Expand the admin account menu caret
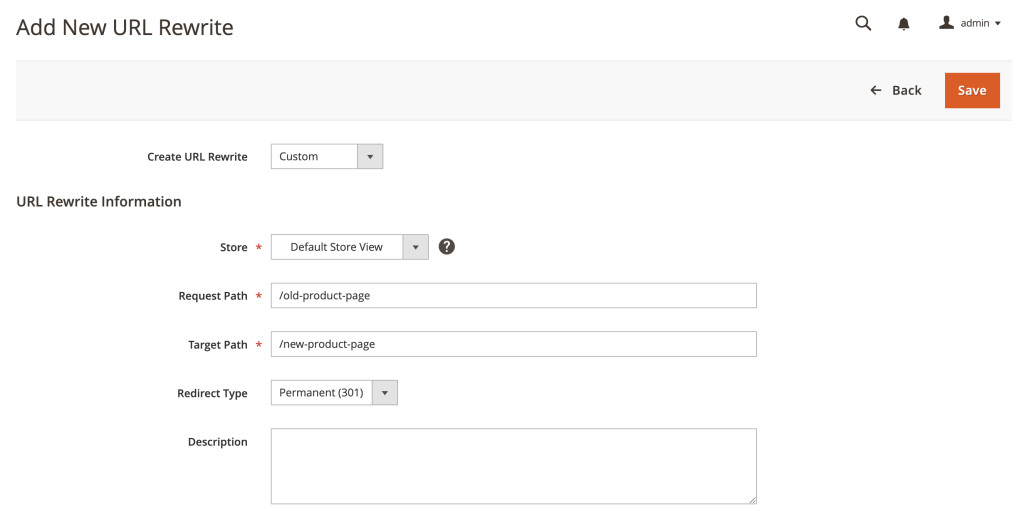Image resolution: width=1024 pixels, height=517 pixels. point(998,24)
